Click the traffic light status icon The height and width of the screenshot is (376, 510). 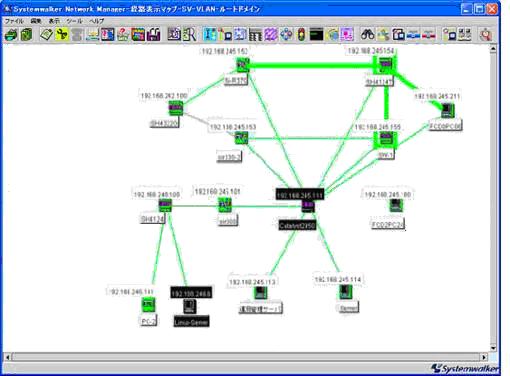click(302, 35)
